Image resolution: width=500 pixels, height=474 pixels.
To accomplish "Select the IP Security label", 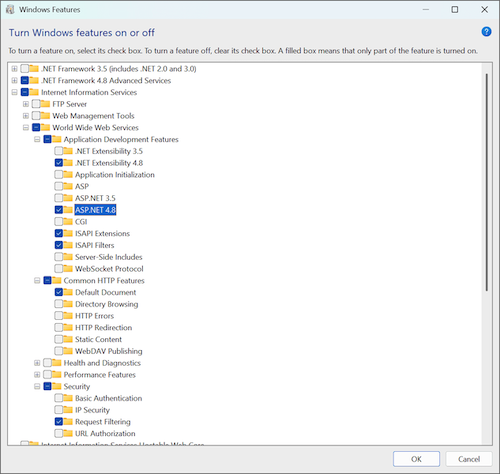I will [x=92, y=410].
